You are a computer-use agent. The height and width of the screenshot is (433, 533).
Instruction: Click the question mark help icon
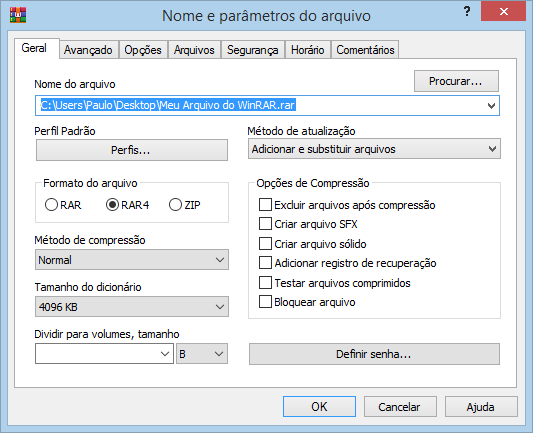467,12
